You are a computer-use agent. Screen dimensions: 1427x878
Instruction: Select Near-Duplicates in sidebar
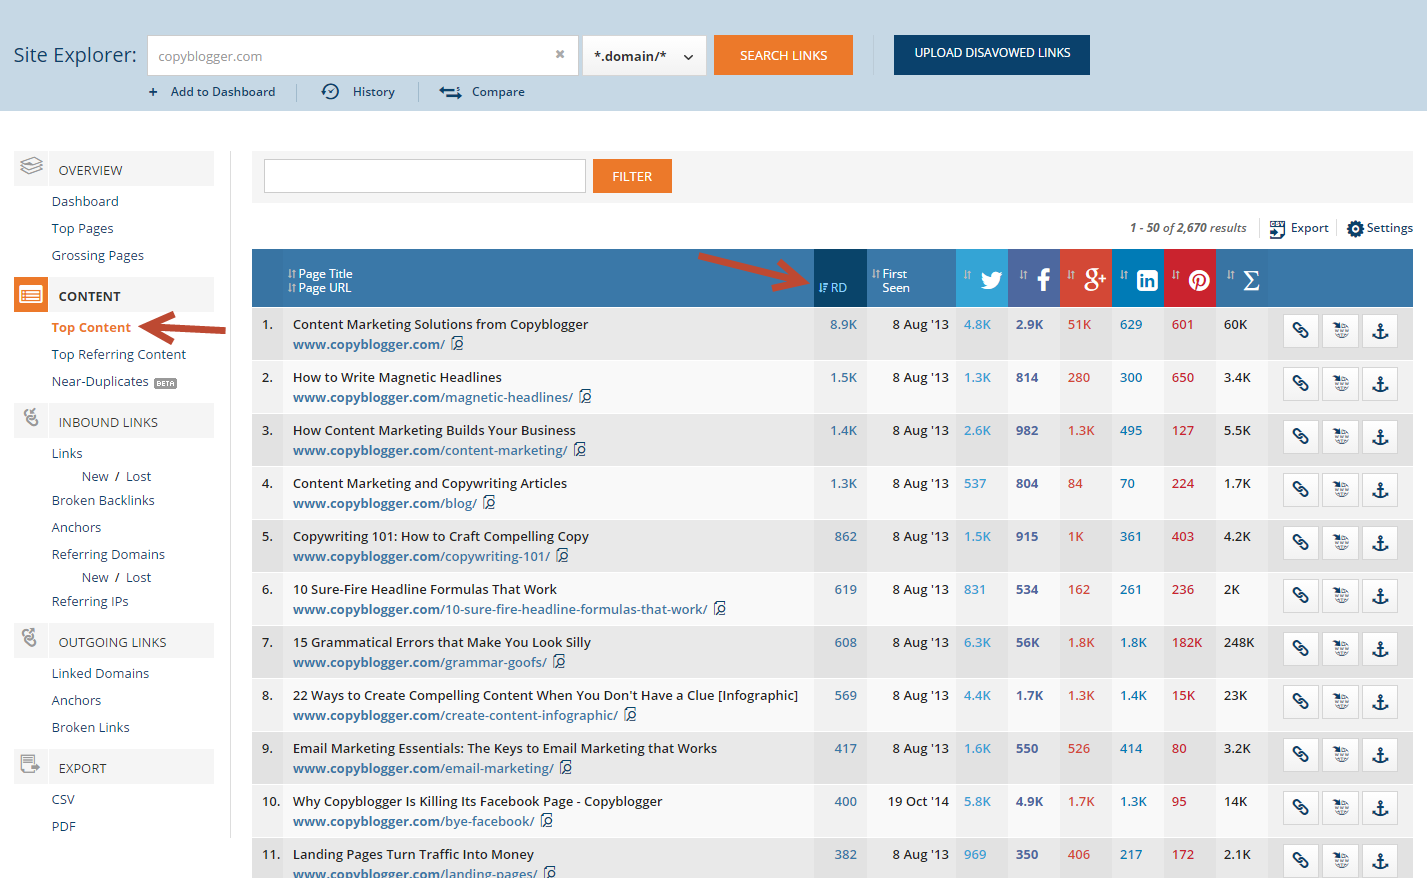[100, 382]
